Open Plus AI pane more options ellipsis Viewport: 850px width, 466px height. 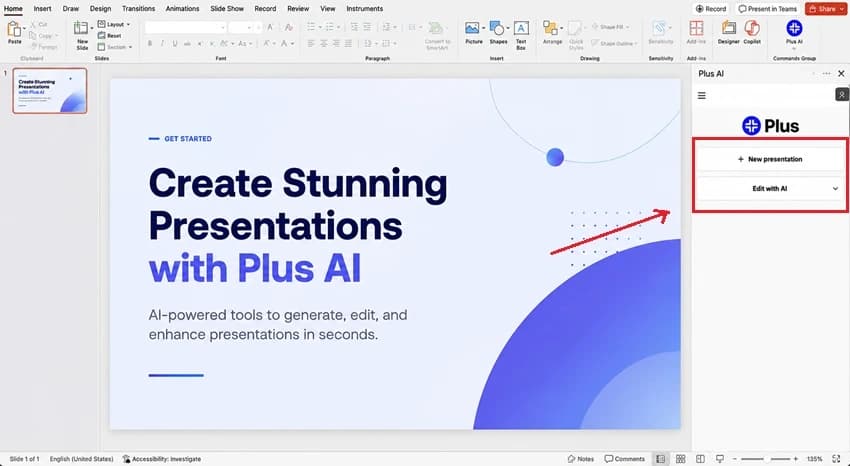826,74
